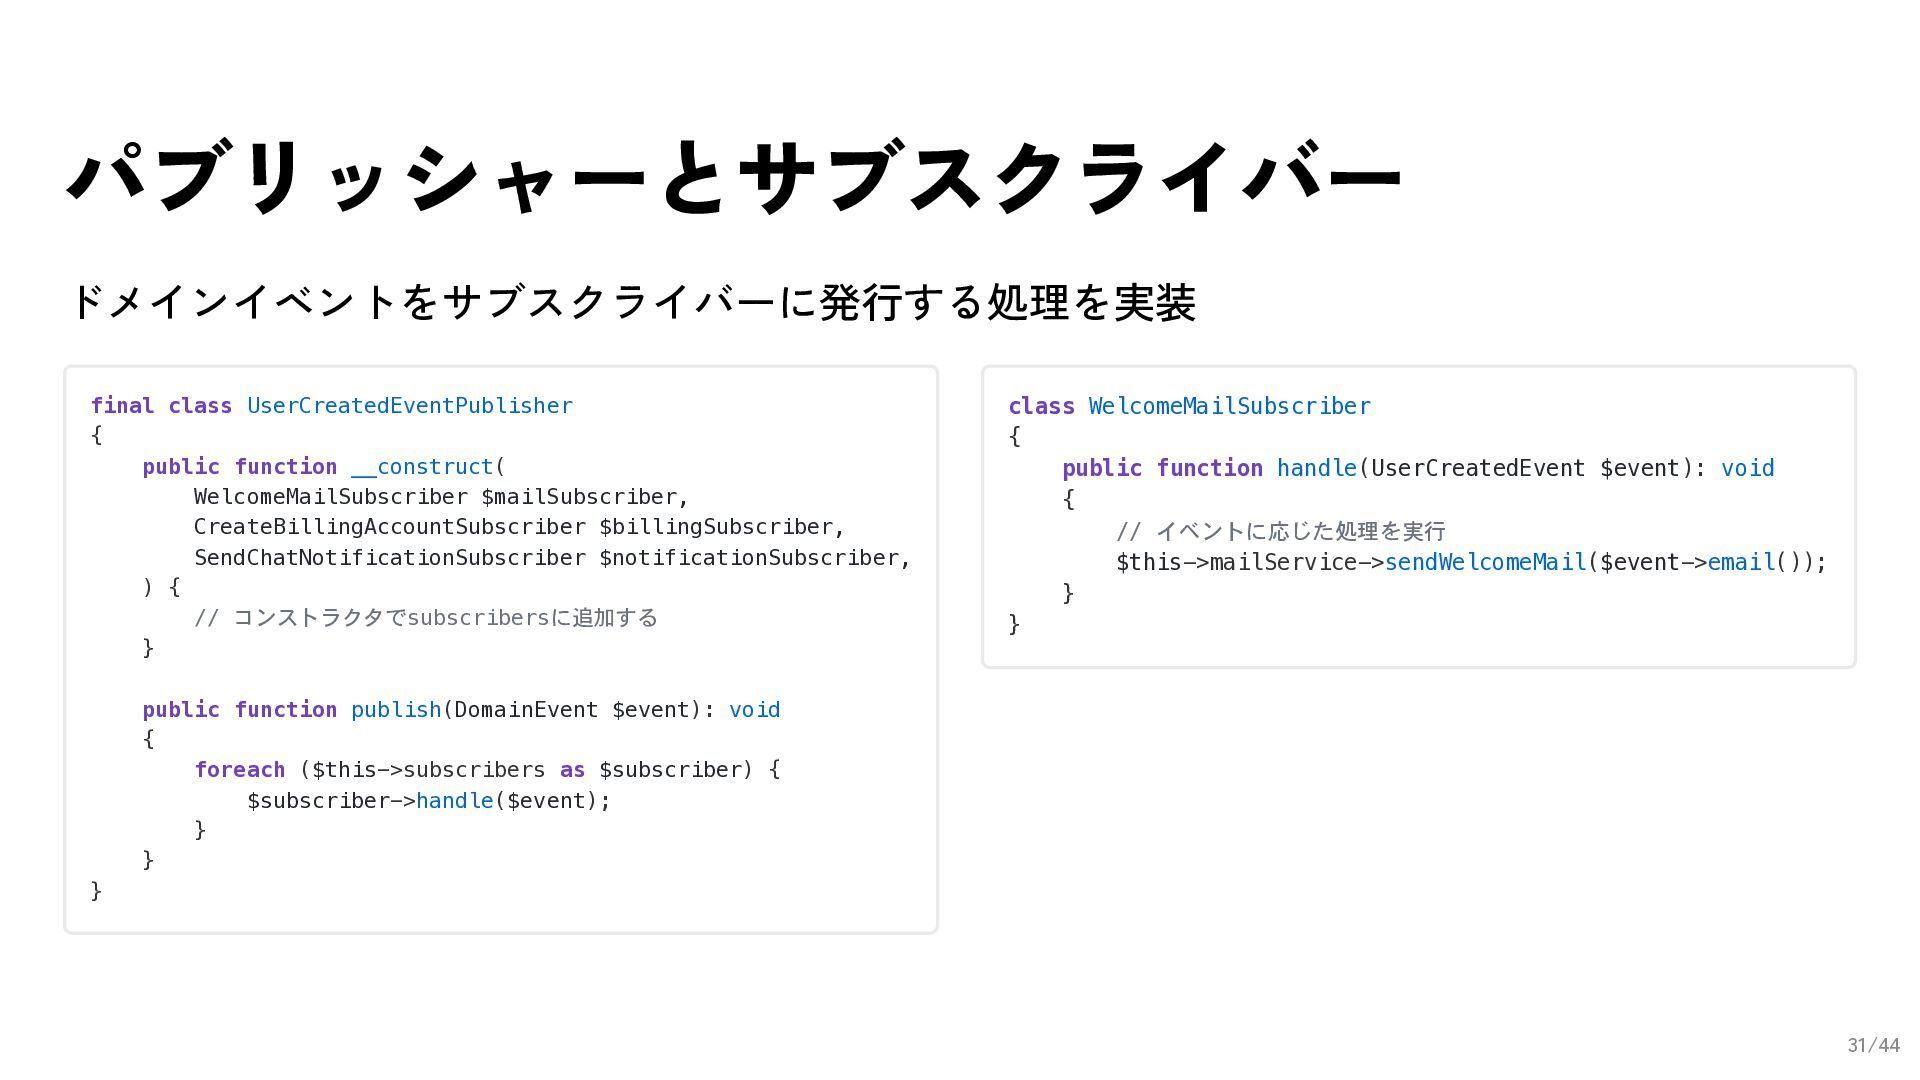Click the handle function name in right code

click(1316, 469)
